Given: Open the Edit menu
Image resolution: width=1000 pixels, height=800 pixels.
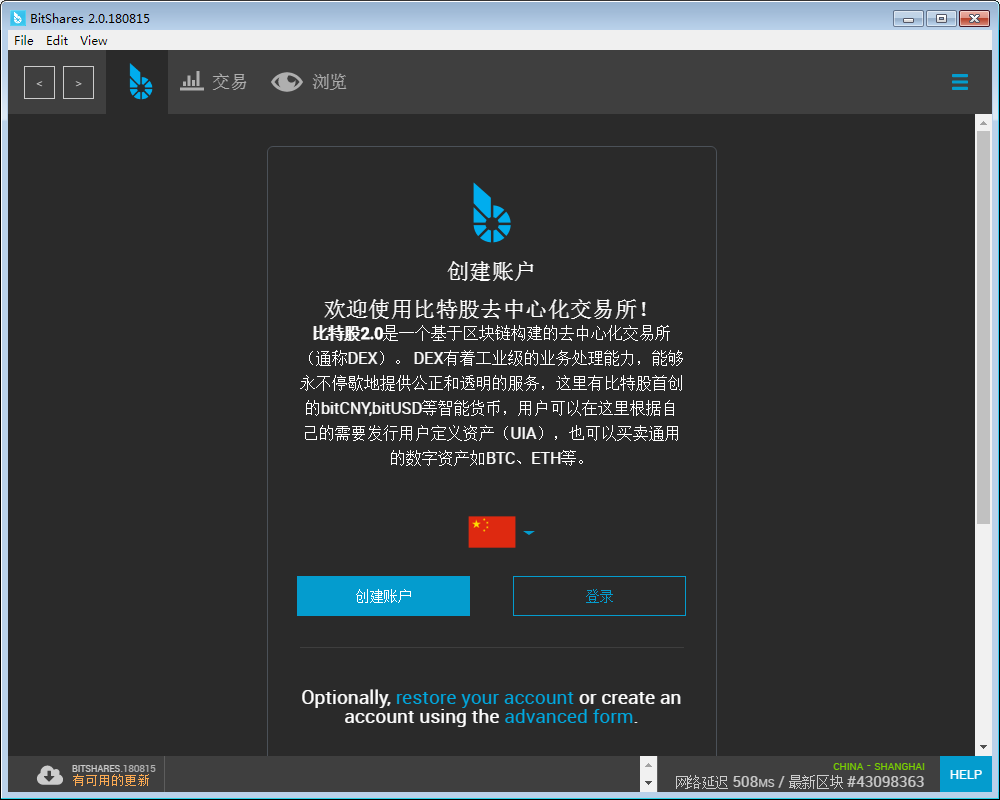Looking at the screenshot, I should click(x=57, y=40).
